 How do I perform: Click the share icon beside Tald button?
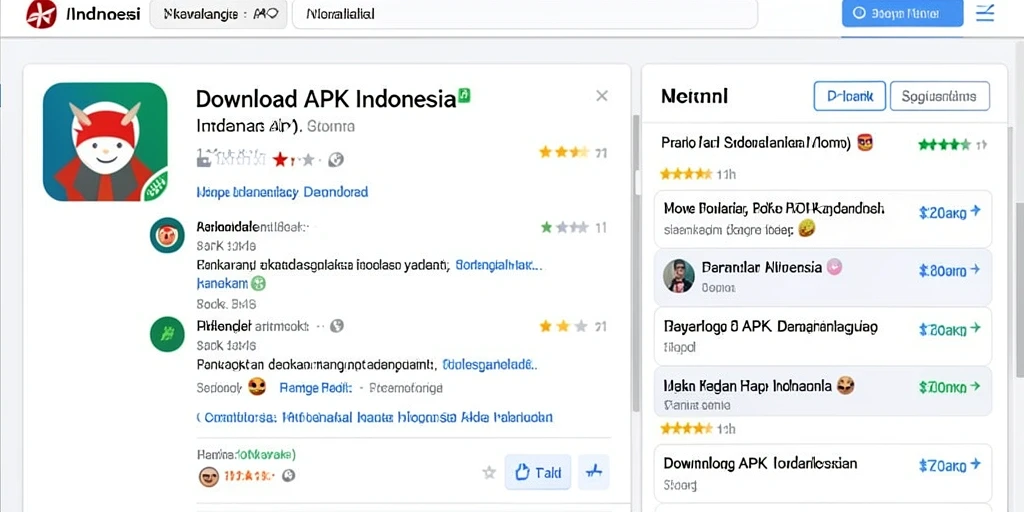pos(594,472)
